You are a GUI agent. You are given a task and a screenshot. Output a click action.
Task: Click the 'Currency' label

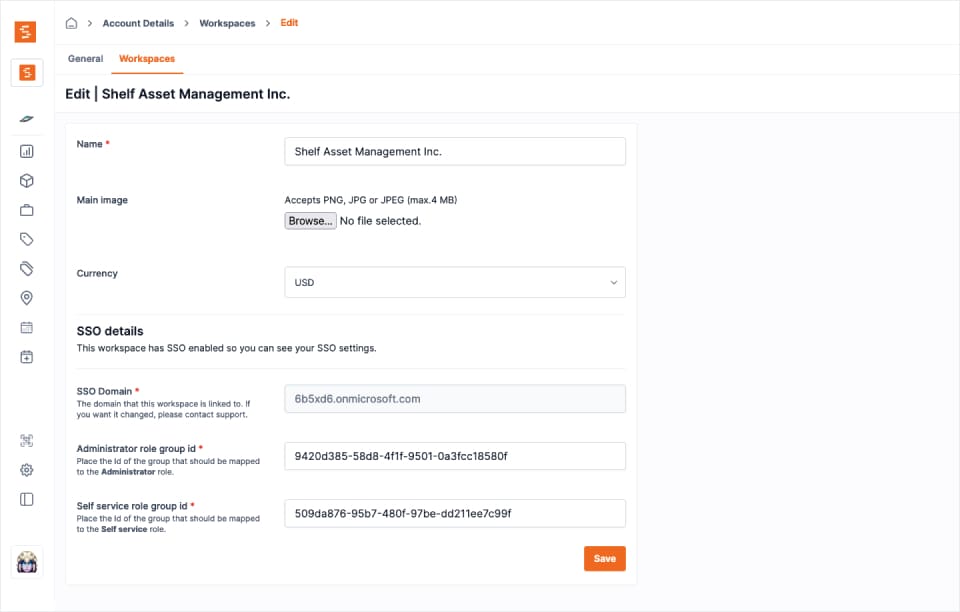(97, 274)
